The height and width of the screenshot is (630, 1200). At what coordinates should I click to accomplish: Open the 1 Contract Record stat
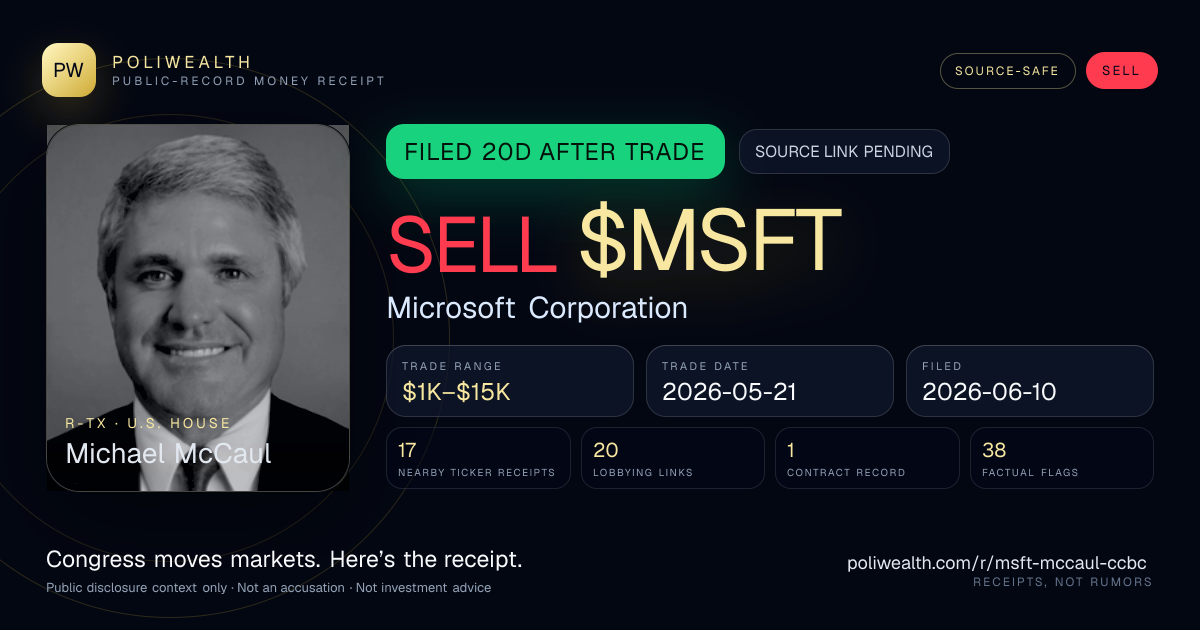point(867,458)
